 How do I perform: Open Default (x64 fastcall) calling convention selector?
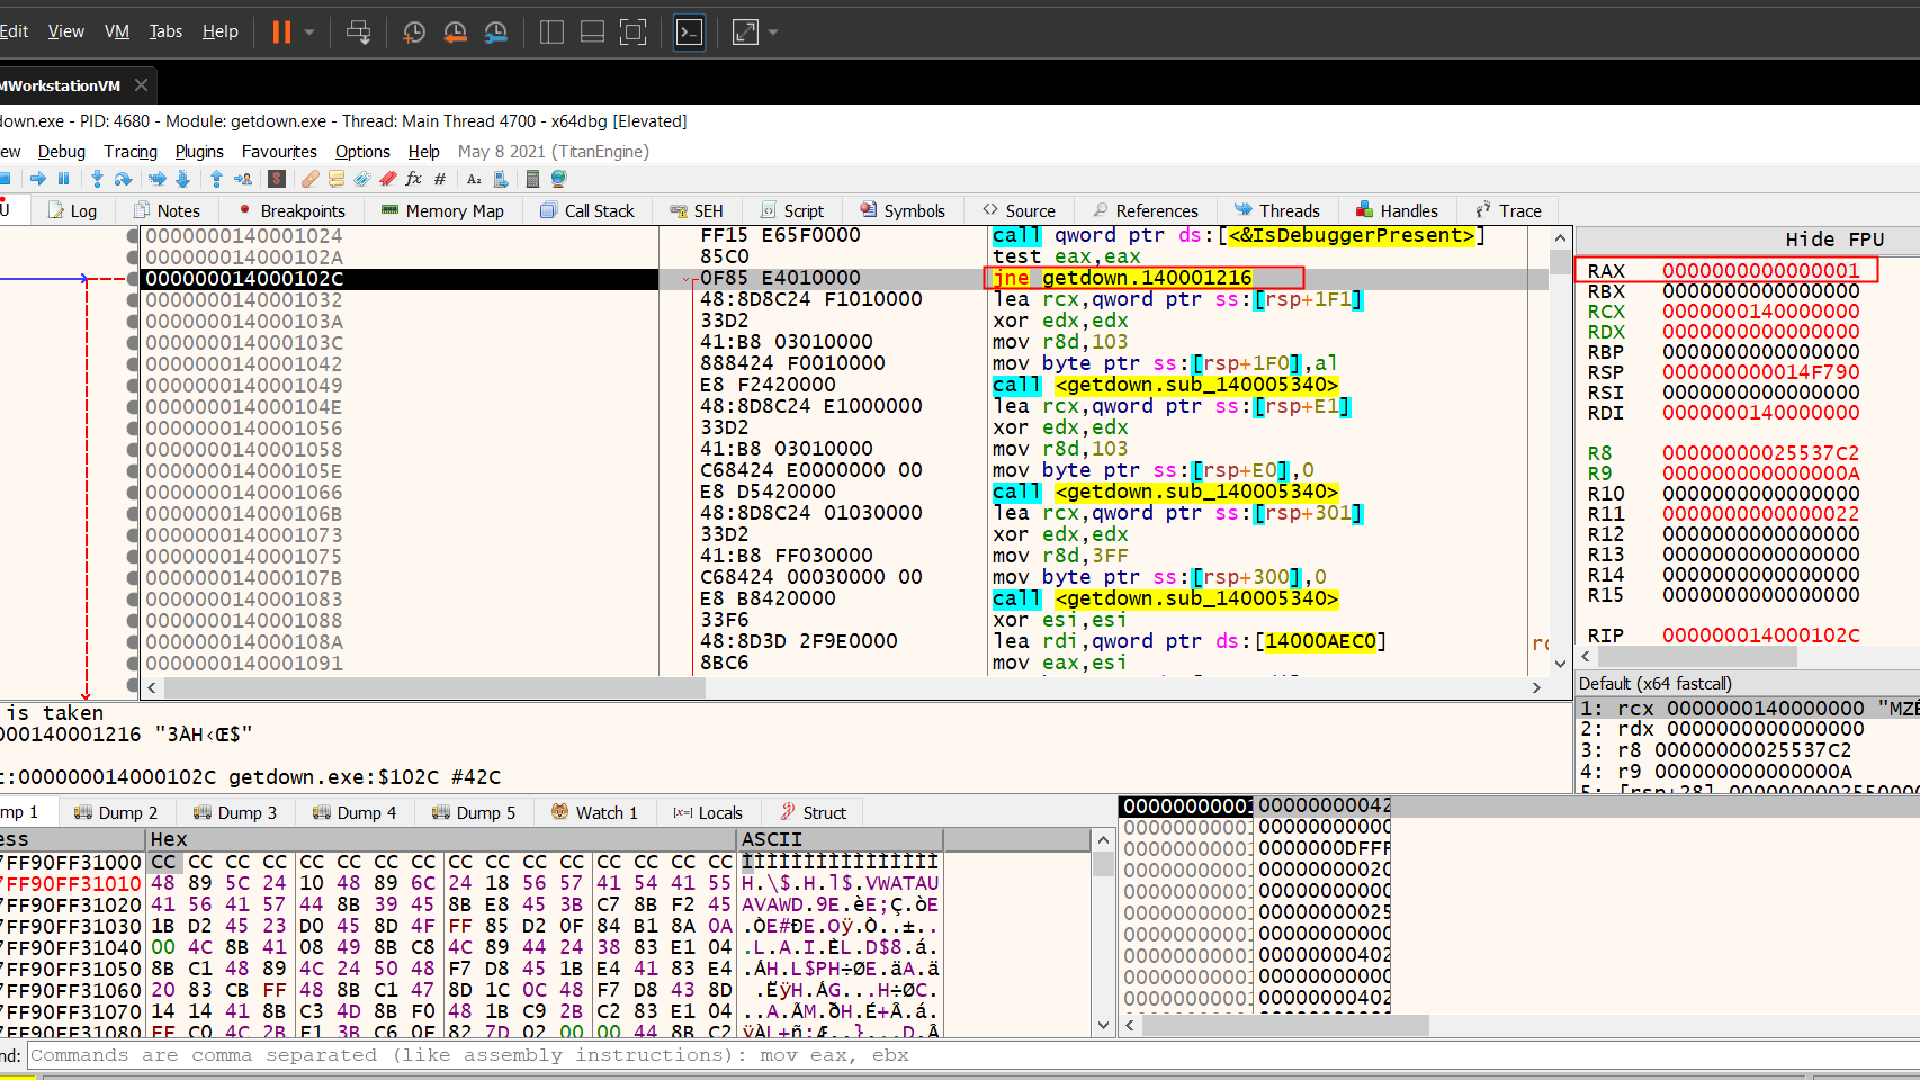pos(1655,684)
